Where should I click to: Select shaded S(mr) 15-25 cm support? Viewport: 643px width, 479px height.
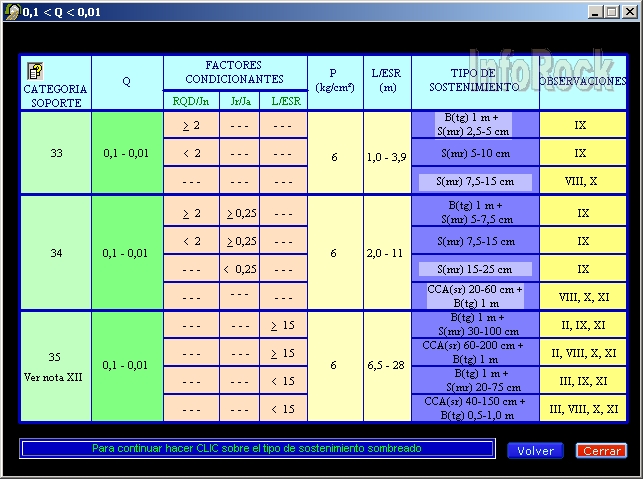[475, 269]
